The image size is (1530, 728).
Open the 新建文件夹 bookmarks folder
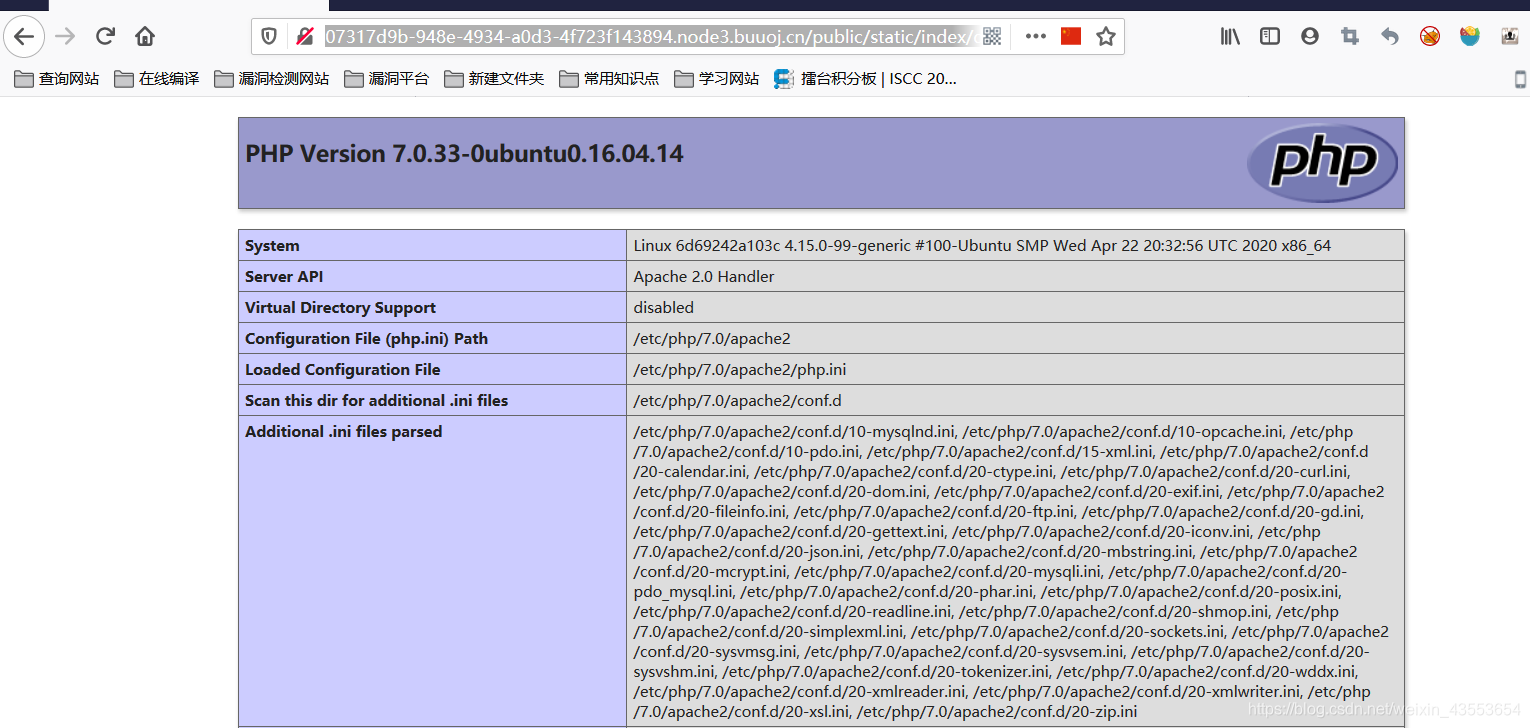pyautogui.click(x=495, y=79)
